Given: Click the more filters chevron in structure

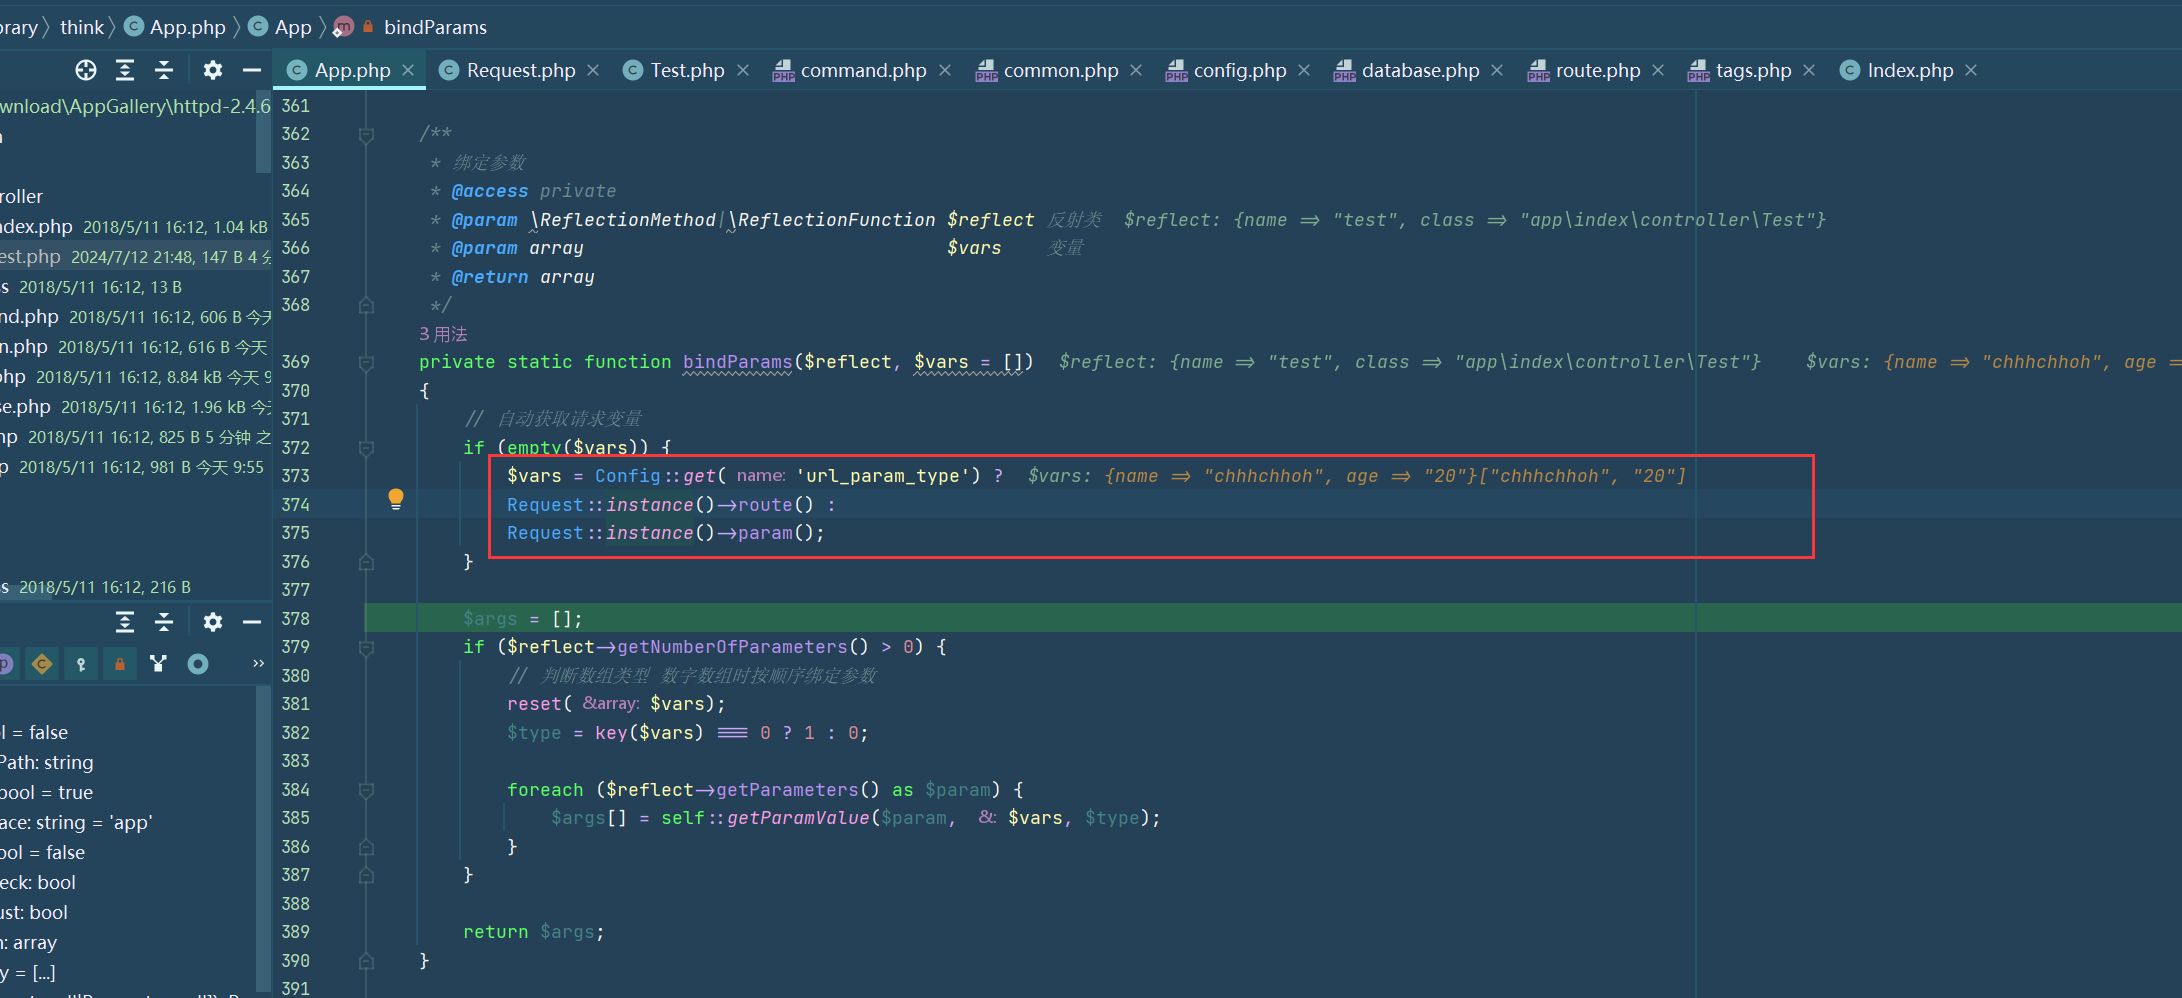Looking at the screenshot, I should click(258, 663).
